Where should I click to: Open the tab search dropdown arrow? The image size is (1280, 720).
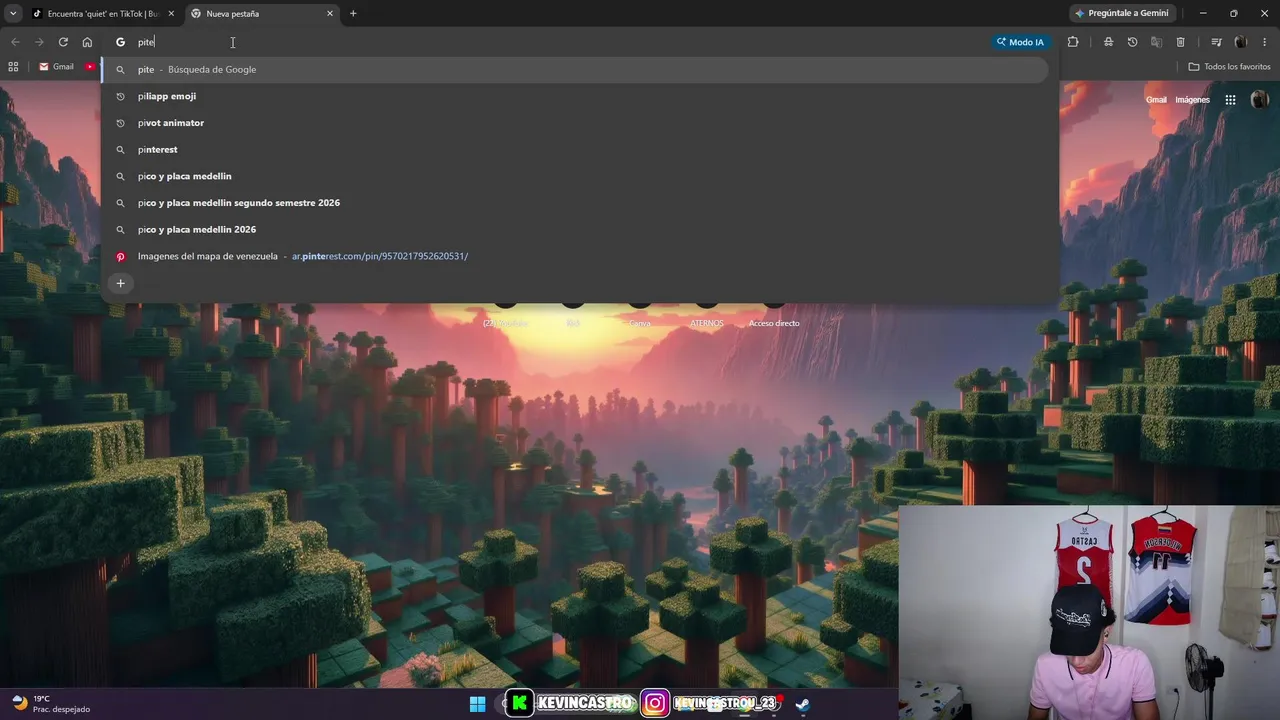[x=13, y=13]
